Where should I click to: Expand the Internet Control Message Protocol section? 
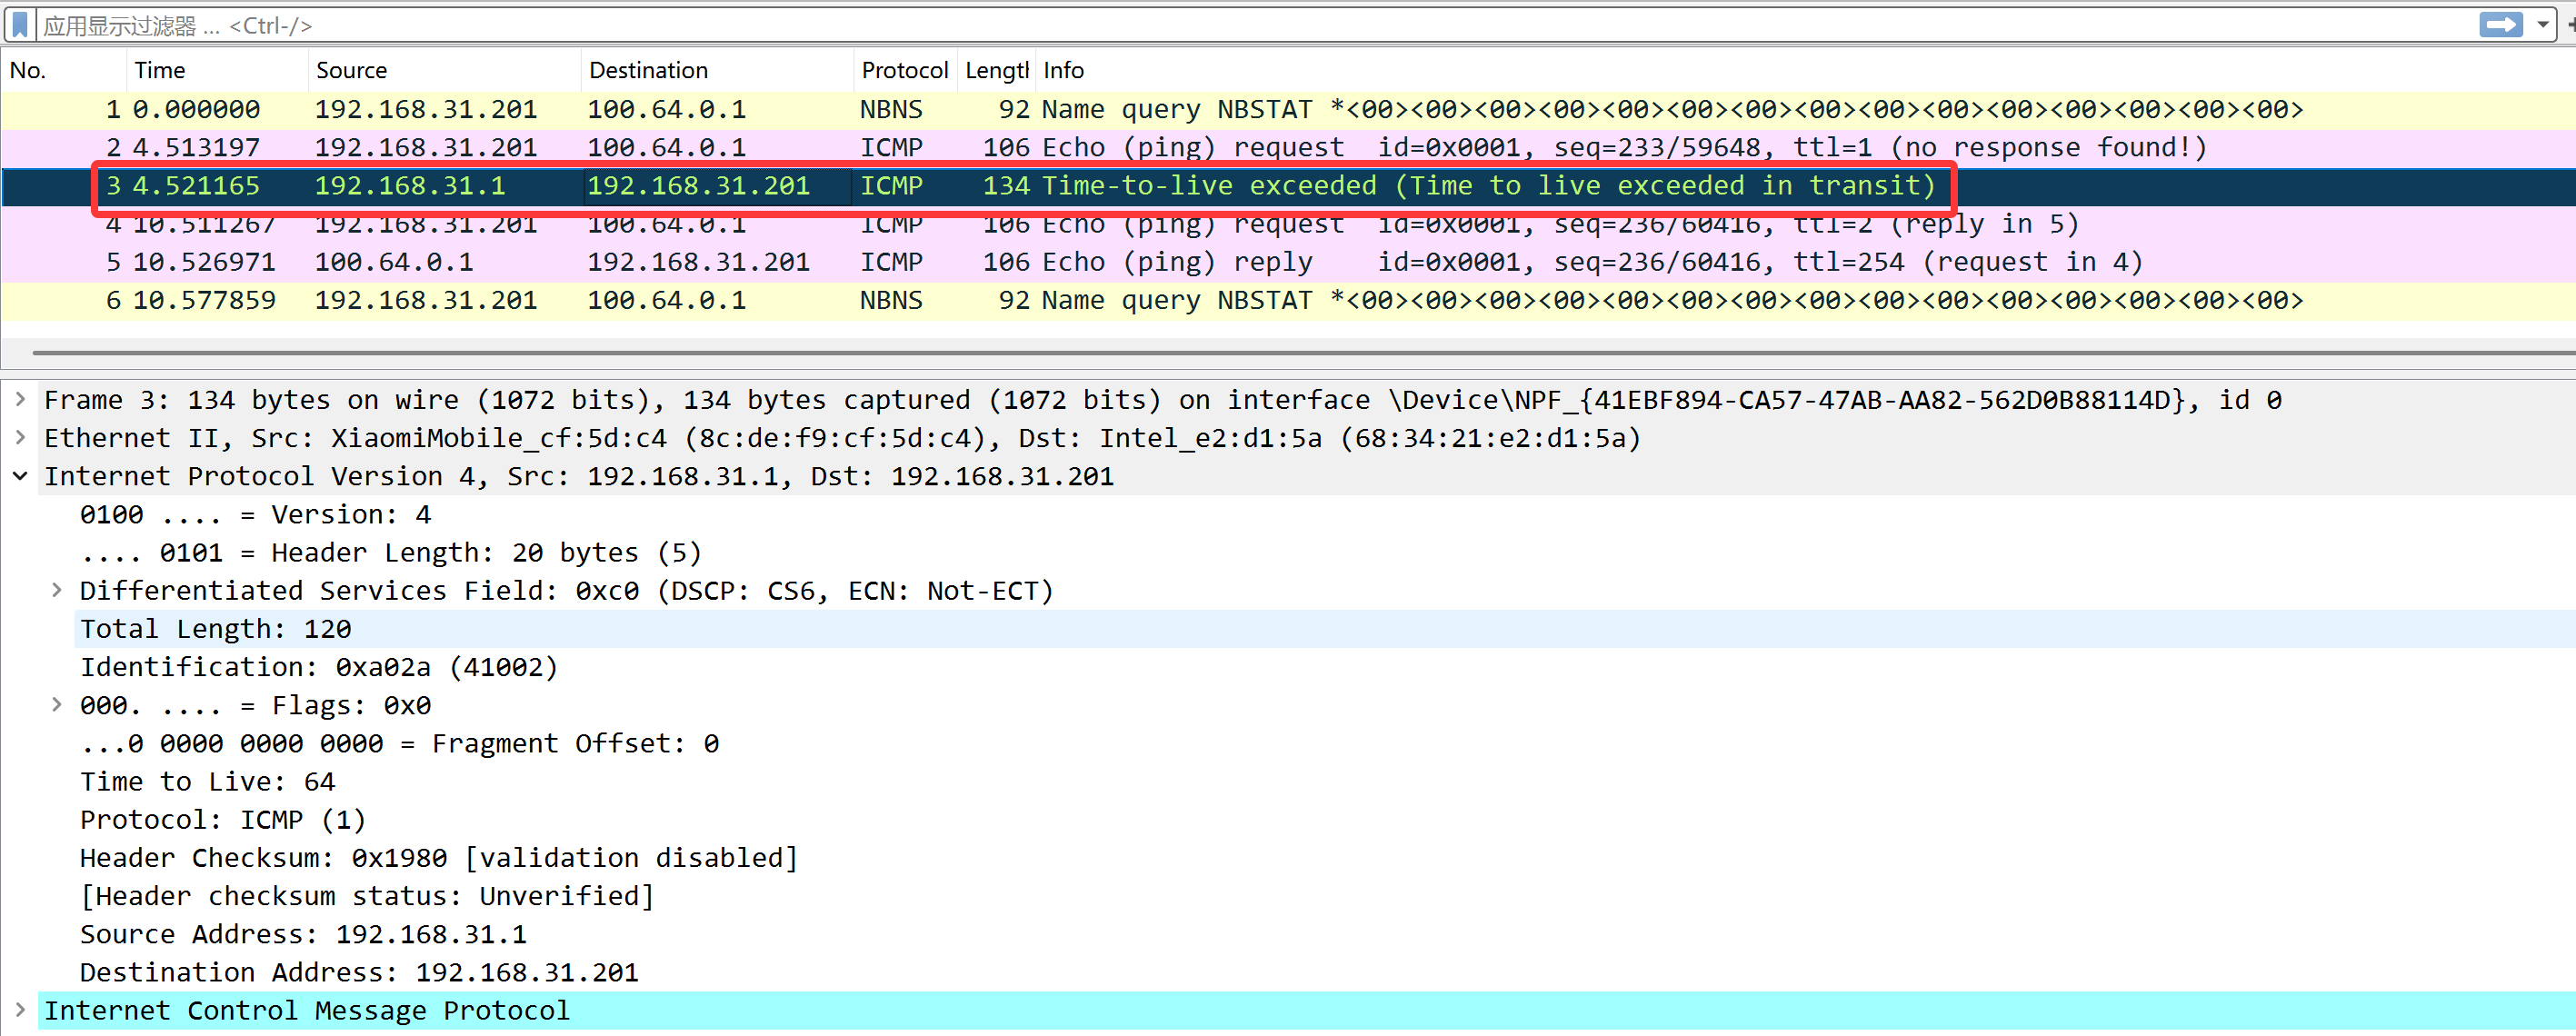[x=20, y=1009]
